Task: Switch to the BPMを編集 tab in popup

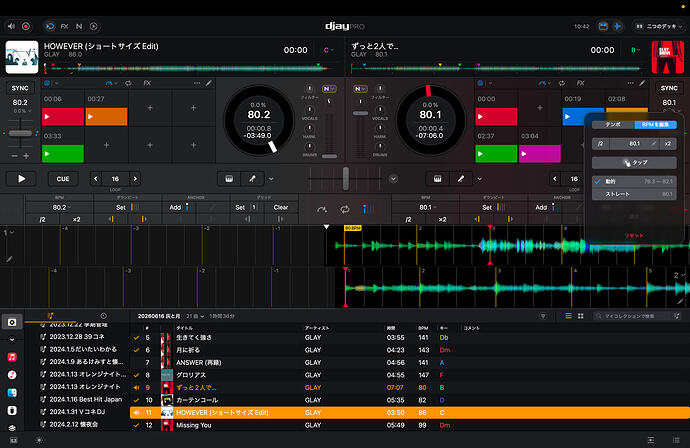Action: point(655,125)
